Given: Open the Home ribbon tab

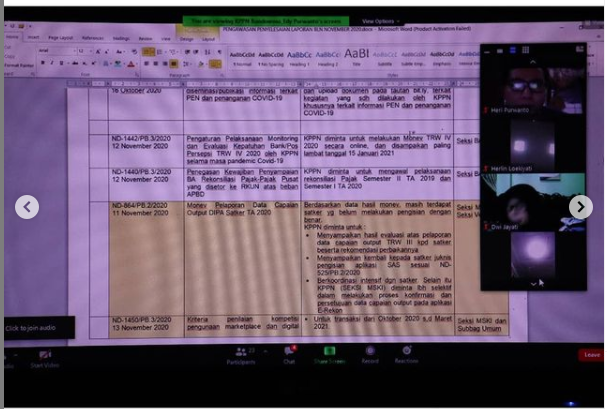Looking at the screenshot, I should 12,37.
